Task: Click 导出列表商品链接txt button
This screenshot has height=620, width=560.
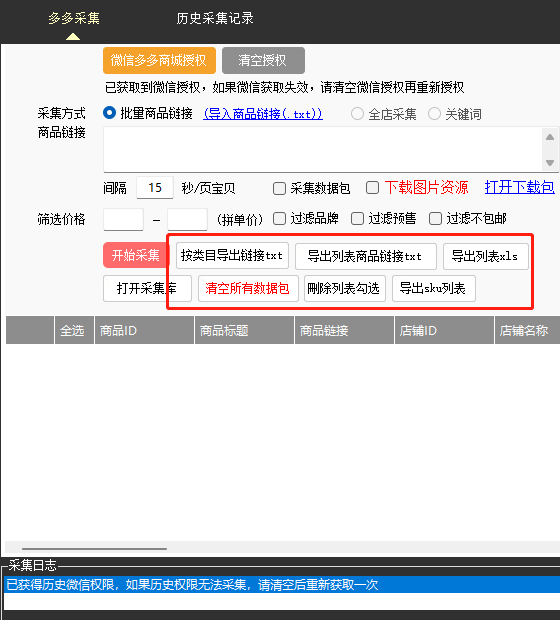Action: [366, 256]
